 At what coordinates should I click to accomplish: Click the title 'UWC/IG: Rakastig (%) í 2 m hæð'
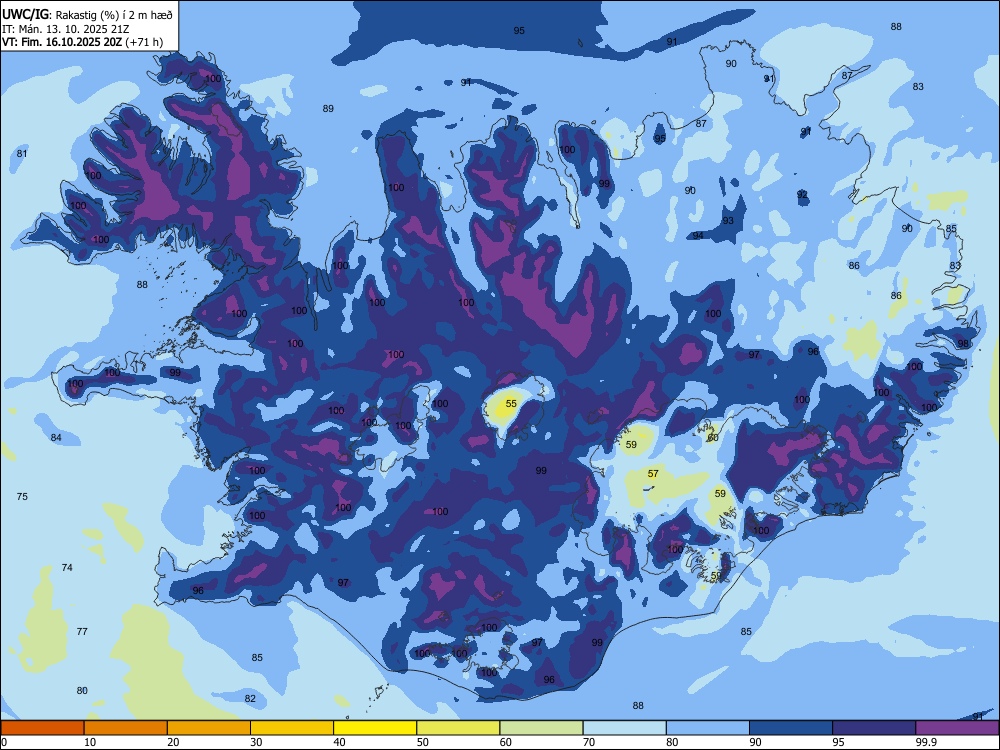click(87, 15)
